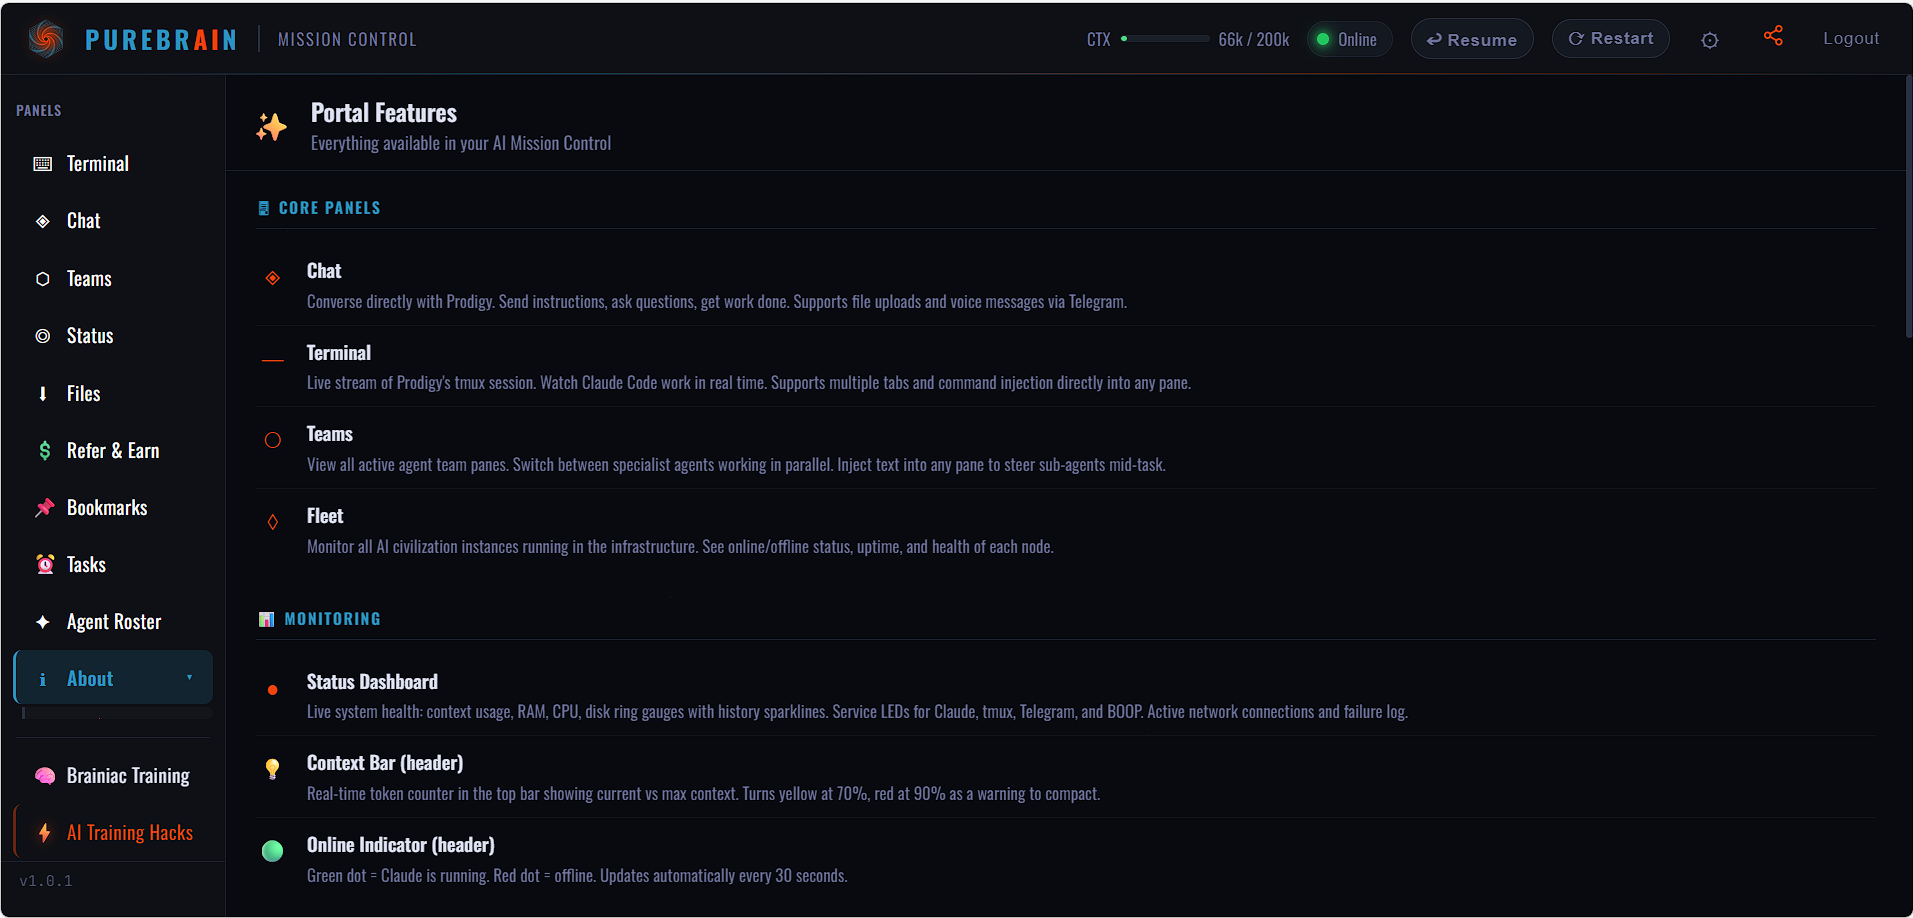Open AI Training Hacks link
Viewport: 1913px width, 918px height.
tap(113, 833)
